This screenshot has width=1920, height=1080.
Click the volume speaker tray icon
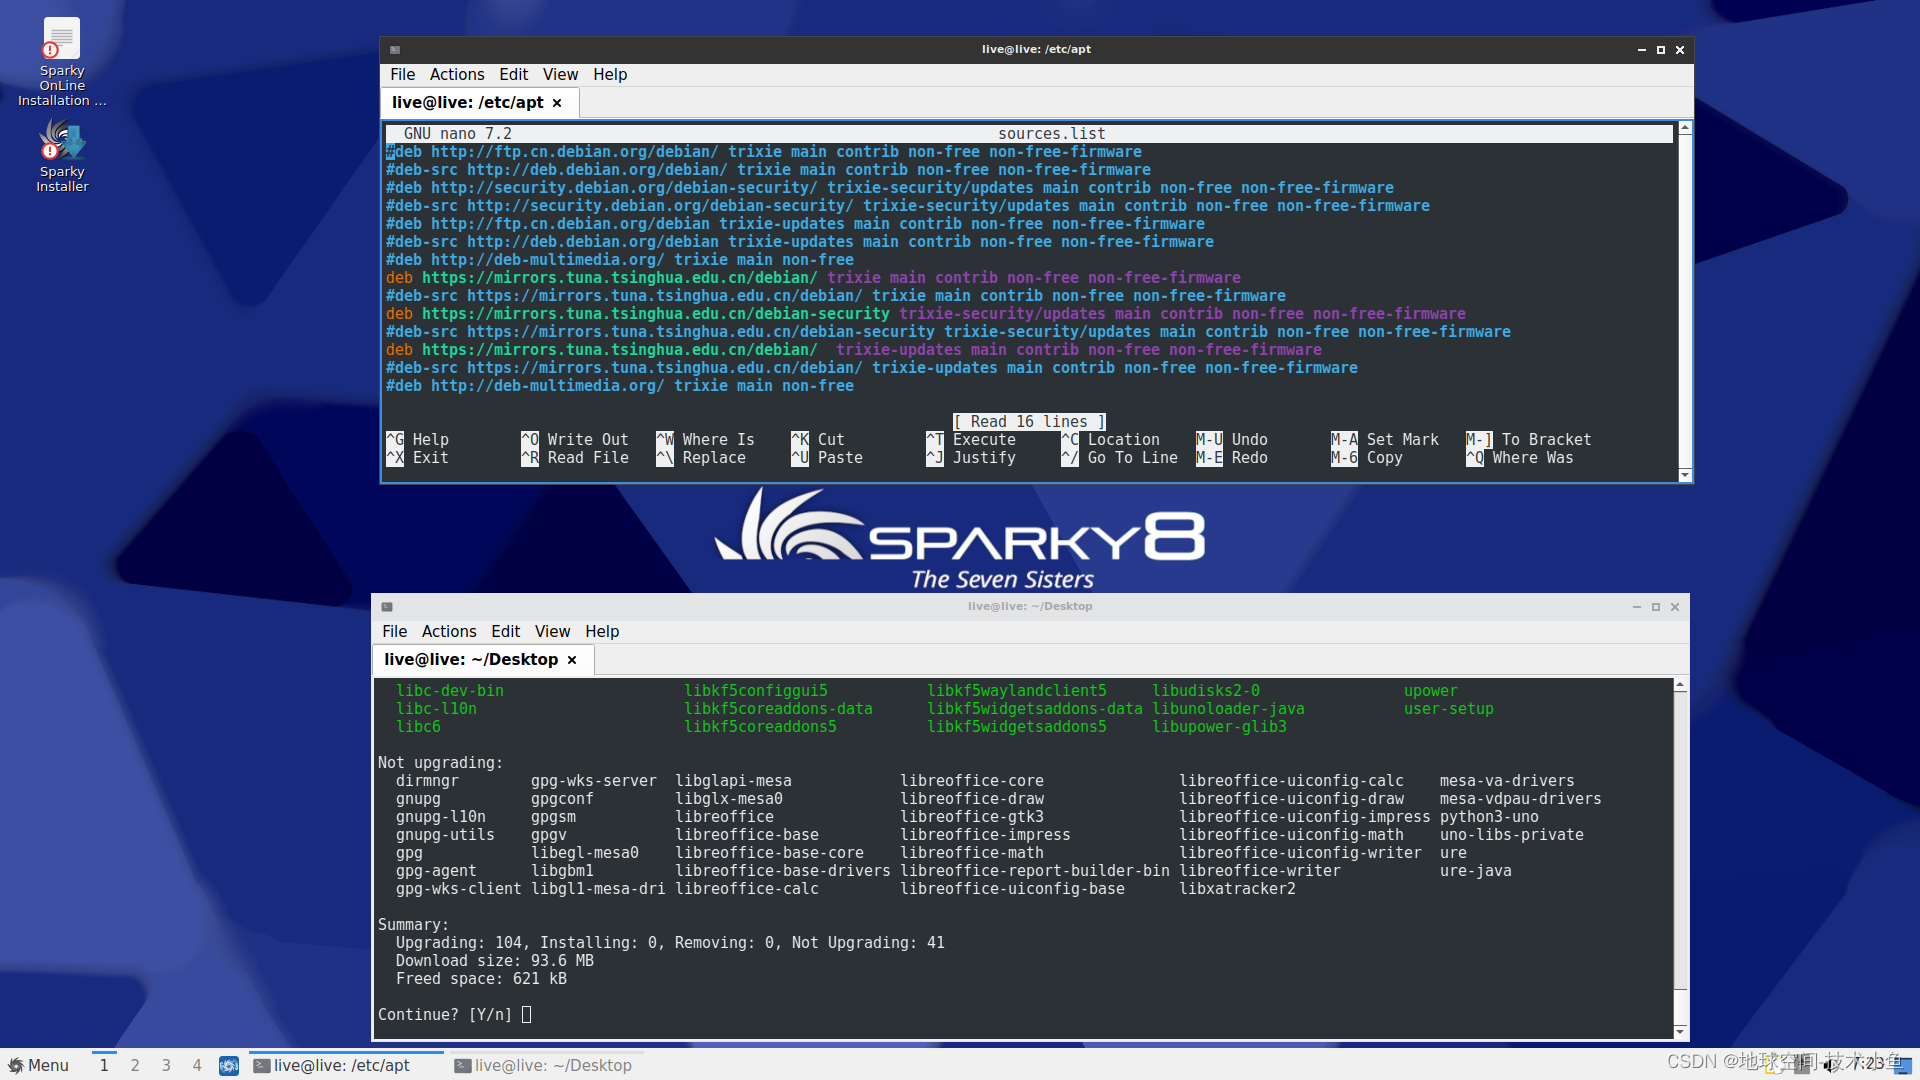(x=1829, y=1064)
